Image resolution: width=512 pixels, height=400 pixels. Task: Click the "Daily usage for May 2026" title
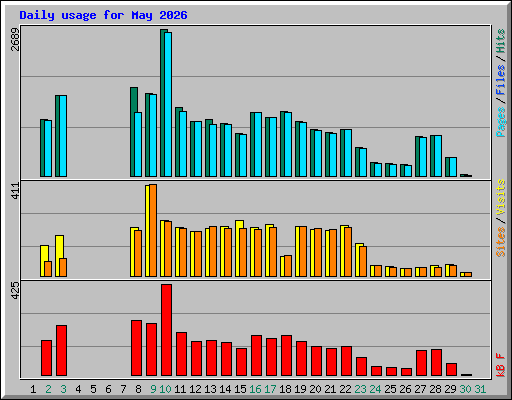103,15
